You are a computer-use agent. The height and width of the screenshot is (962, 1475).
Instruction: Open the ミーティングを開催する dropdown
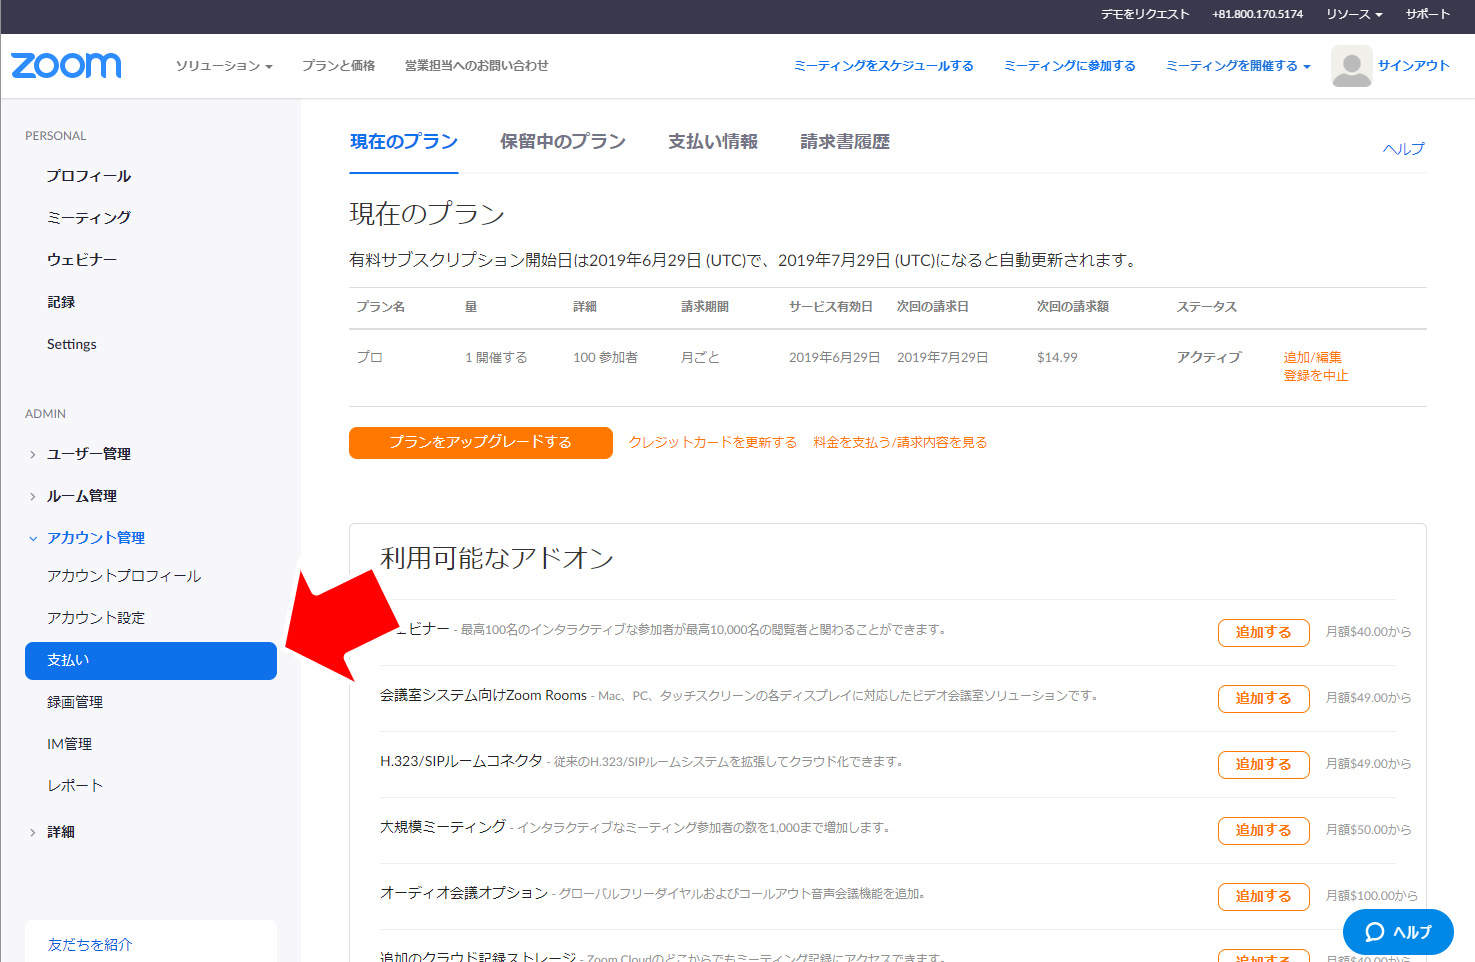click(x=1237, y=66)
